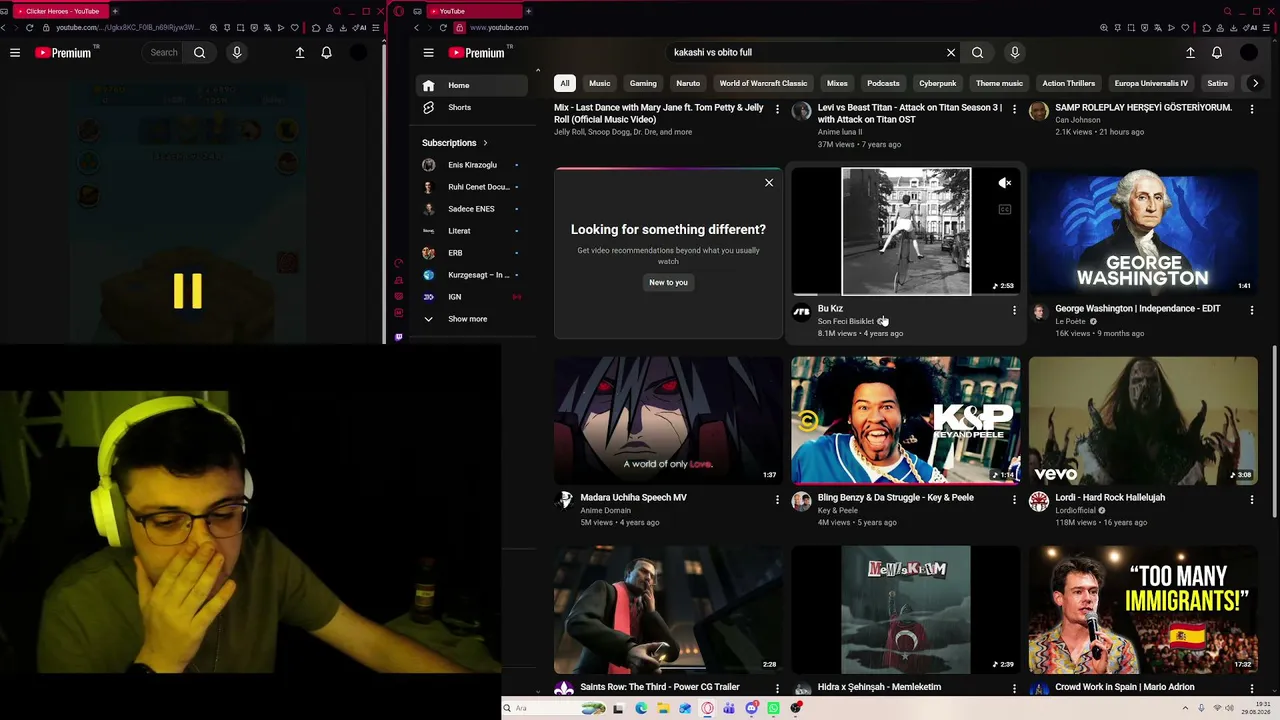Image resolution: width=1280 pixels, height=720 pixels.
Task: Open more options for the Last Dance with Mary Jane mix
Action: click(x=777, y=109)
